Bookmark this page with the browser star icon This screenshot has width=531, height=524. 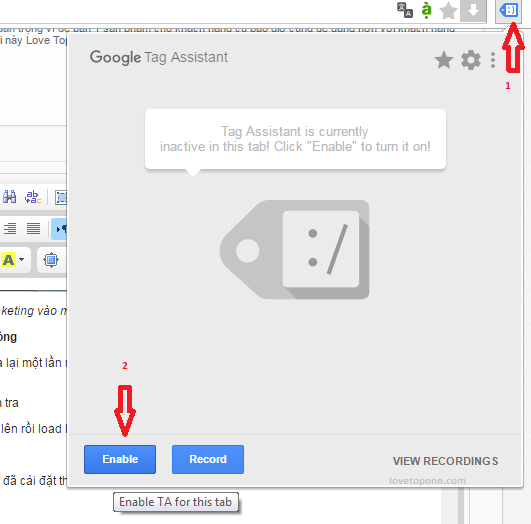448,11
